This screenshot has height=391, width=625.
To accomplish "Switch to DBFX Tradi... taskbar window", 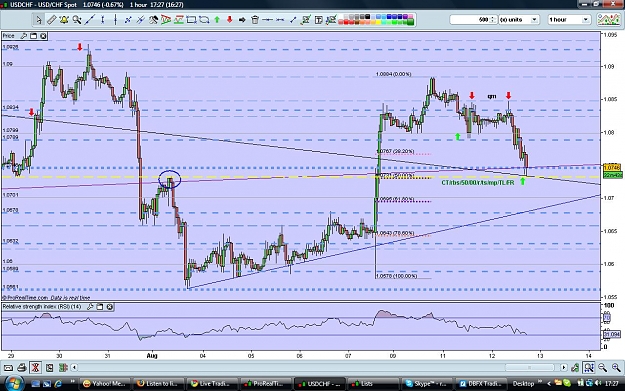I will point(480,384).
